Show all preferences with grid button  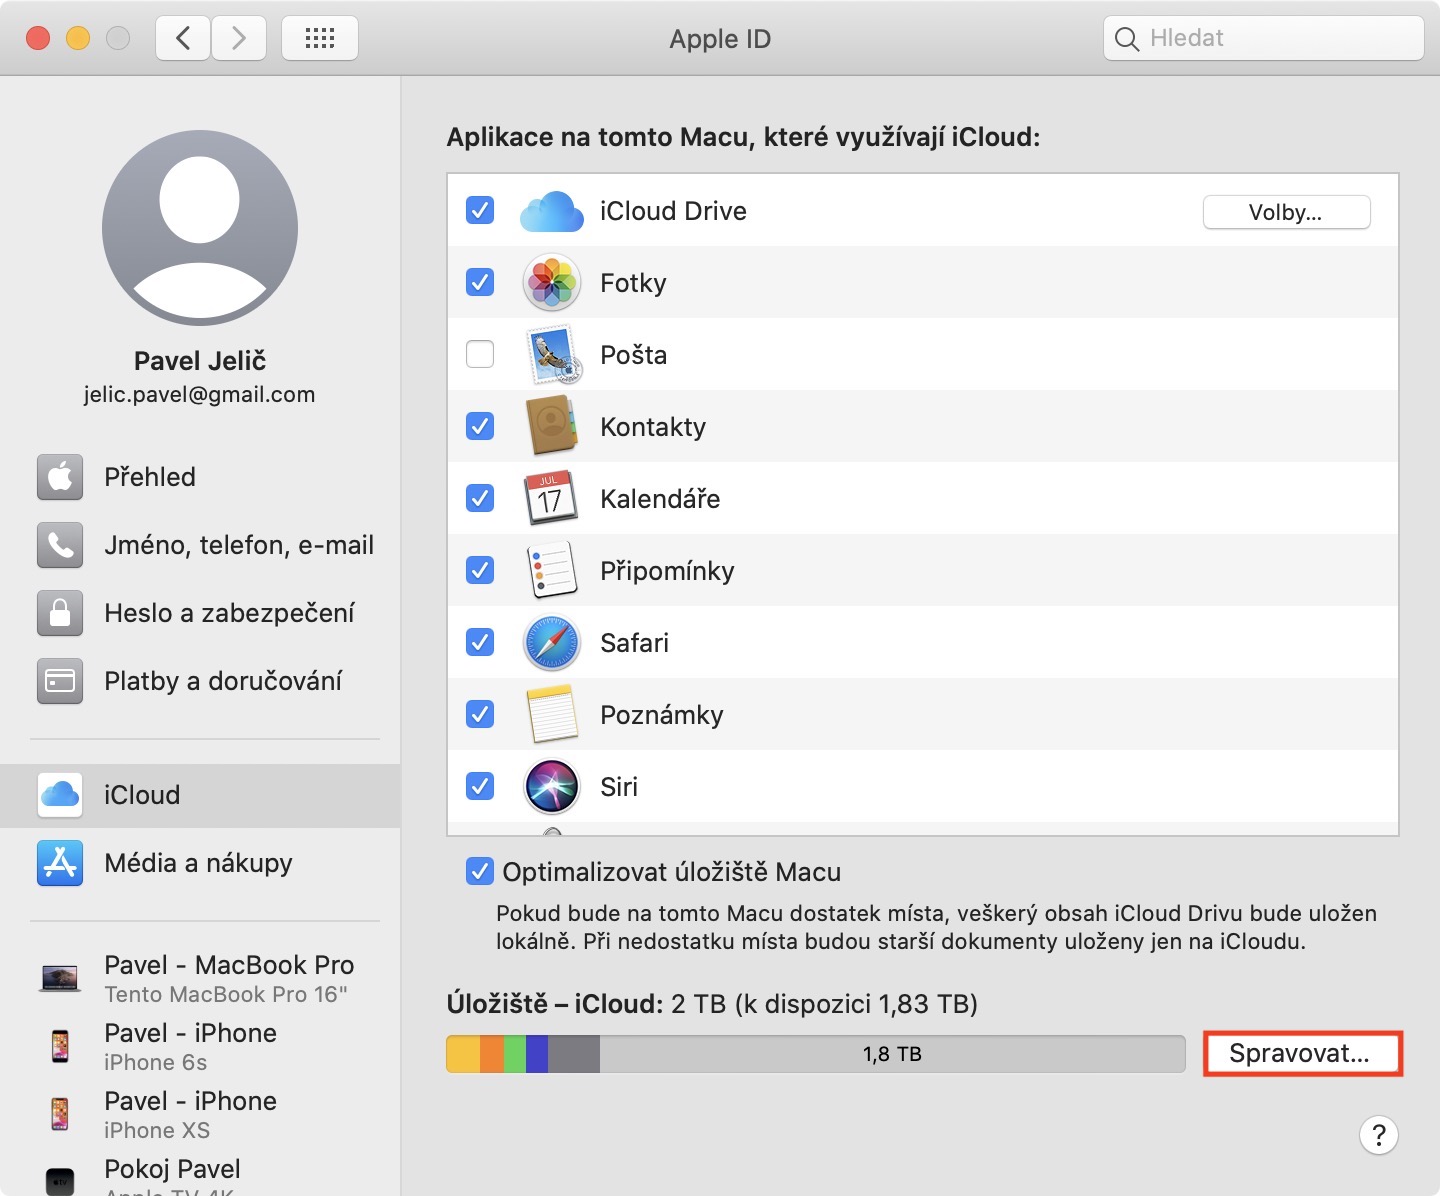(320, 38)
